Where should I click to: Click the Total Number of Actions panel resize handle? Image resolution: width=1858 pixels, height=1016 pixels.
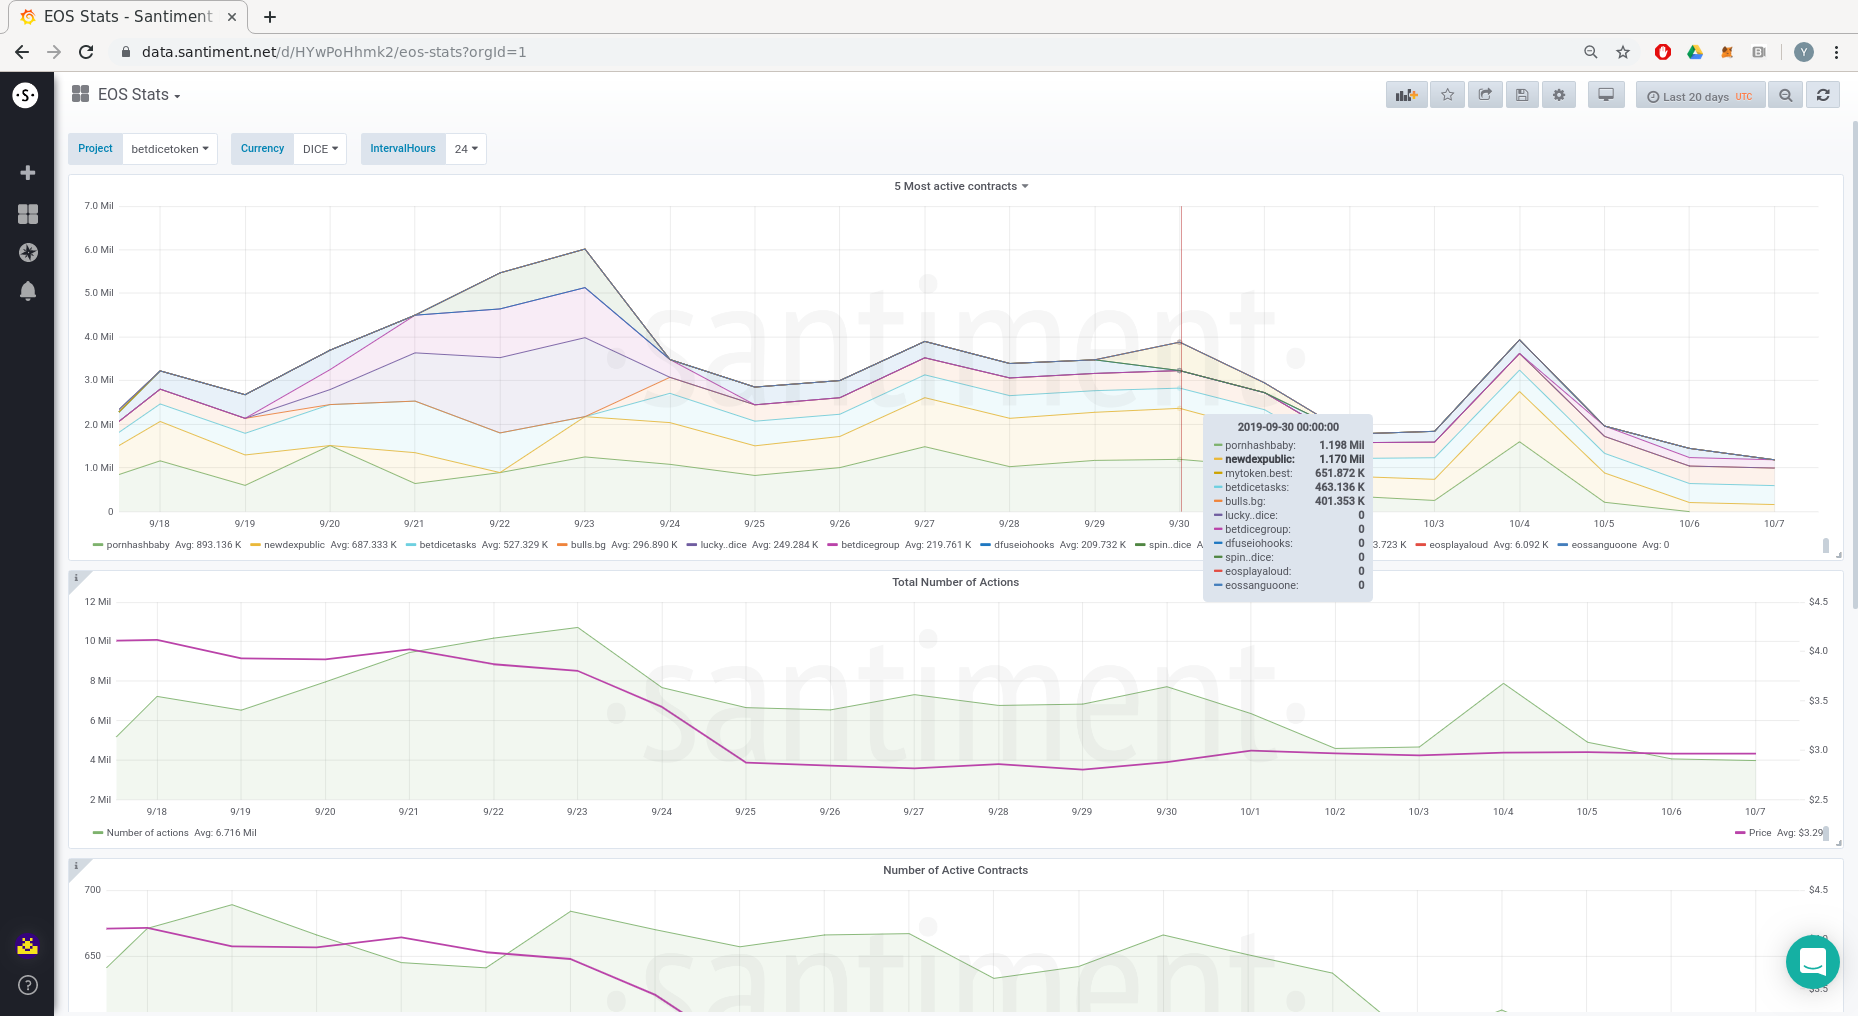point(1838,843)
